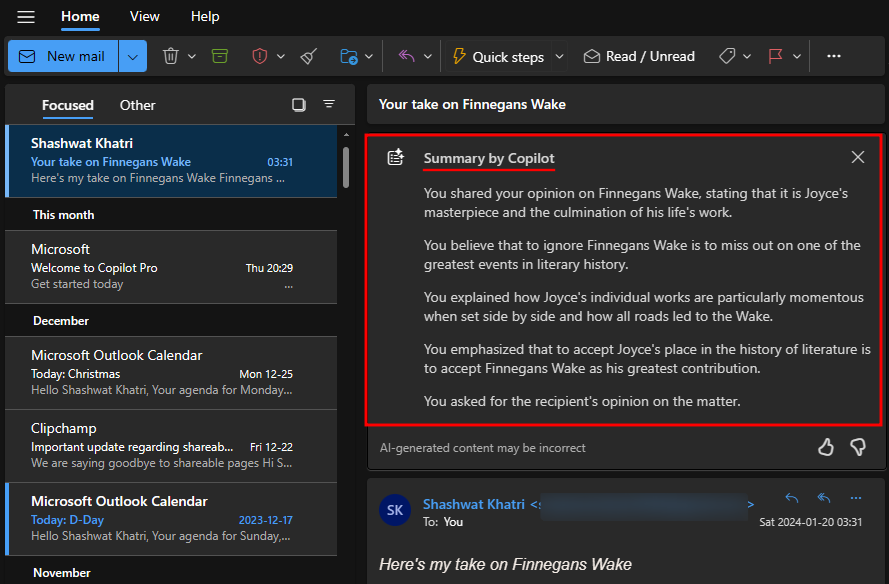889x584 pixels.
Task: Open more actions ellipsis in message header
Action: pos(856,498)
